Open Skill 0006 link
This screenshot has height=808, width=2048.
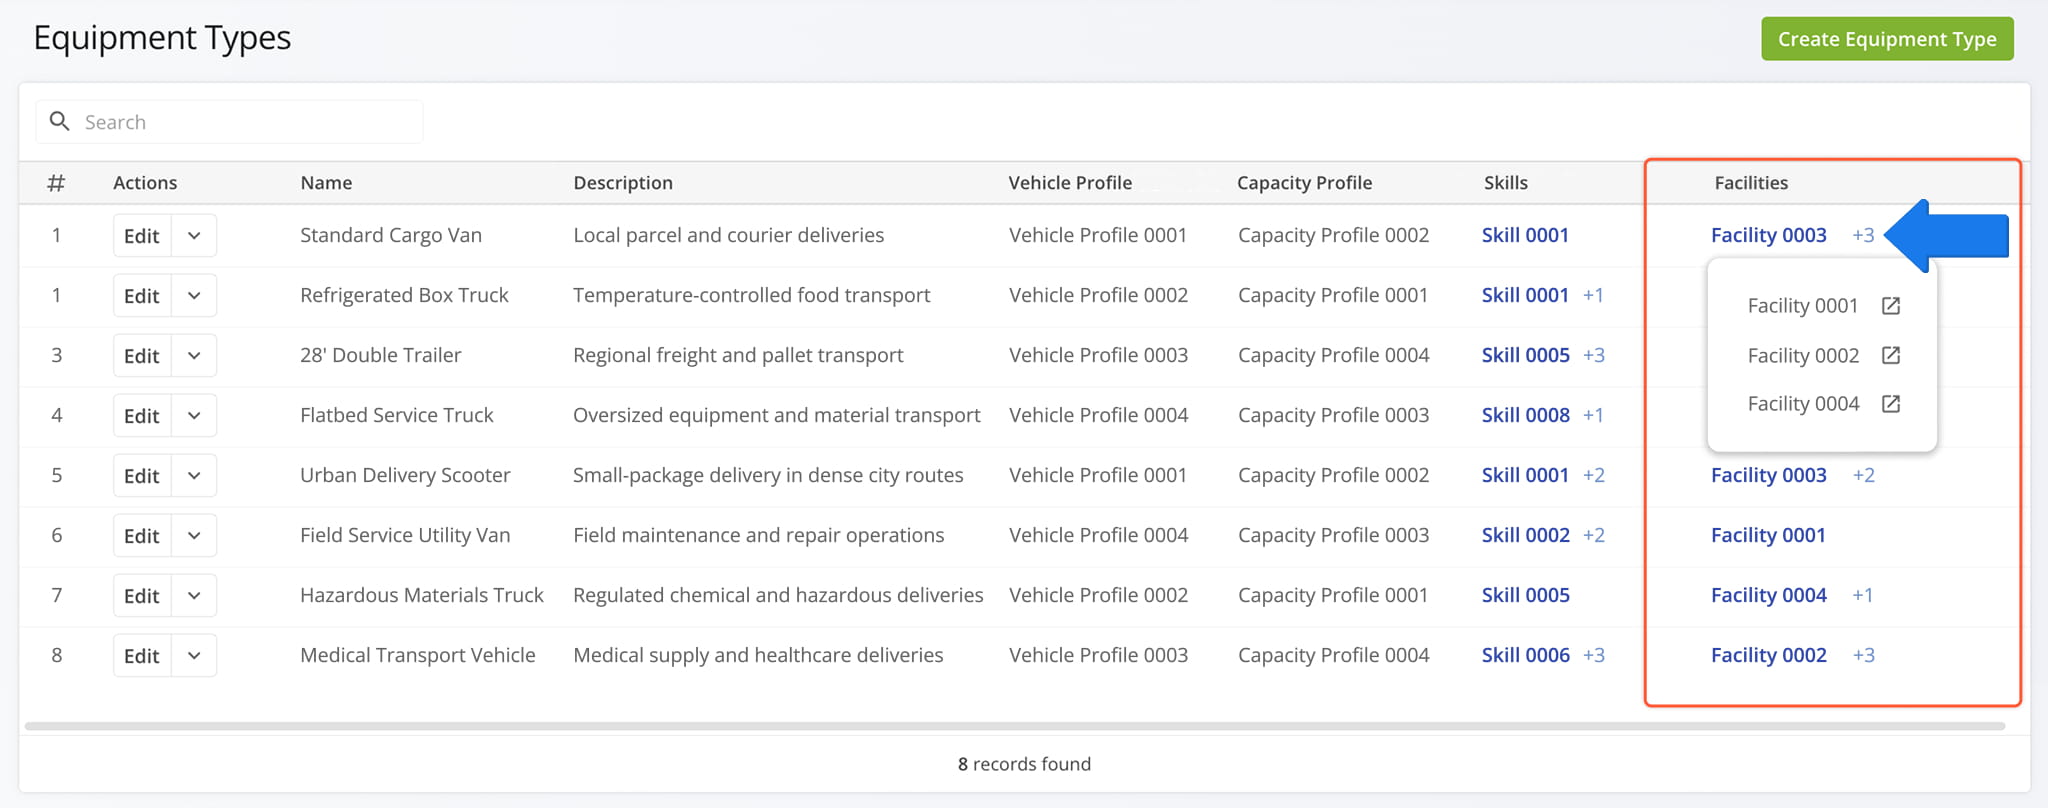pos(1525,655)
